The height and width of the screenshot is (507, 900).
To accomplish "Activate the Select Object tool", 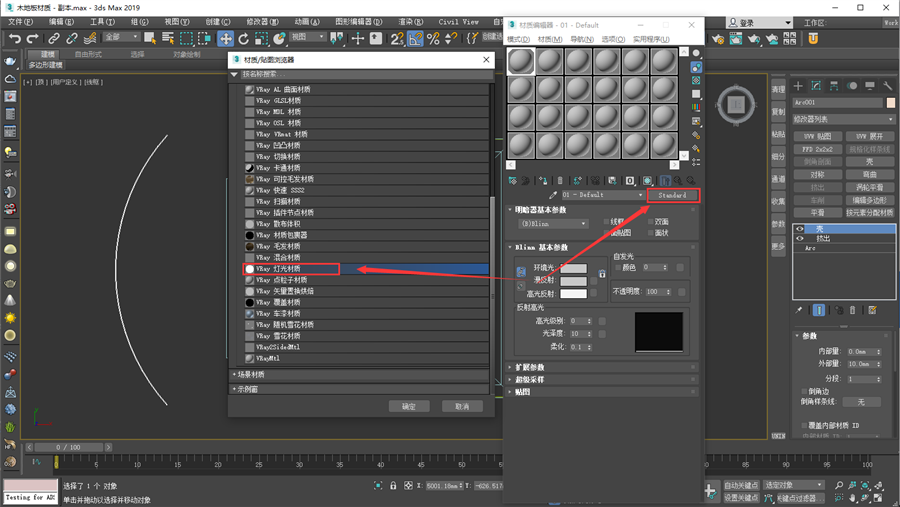I will pyautogui.click(x=150, y=38).
